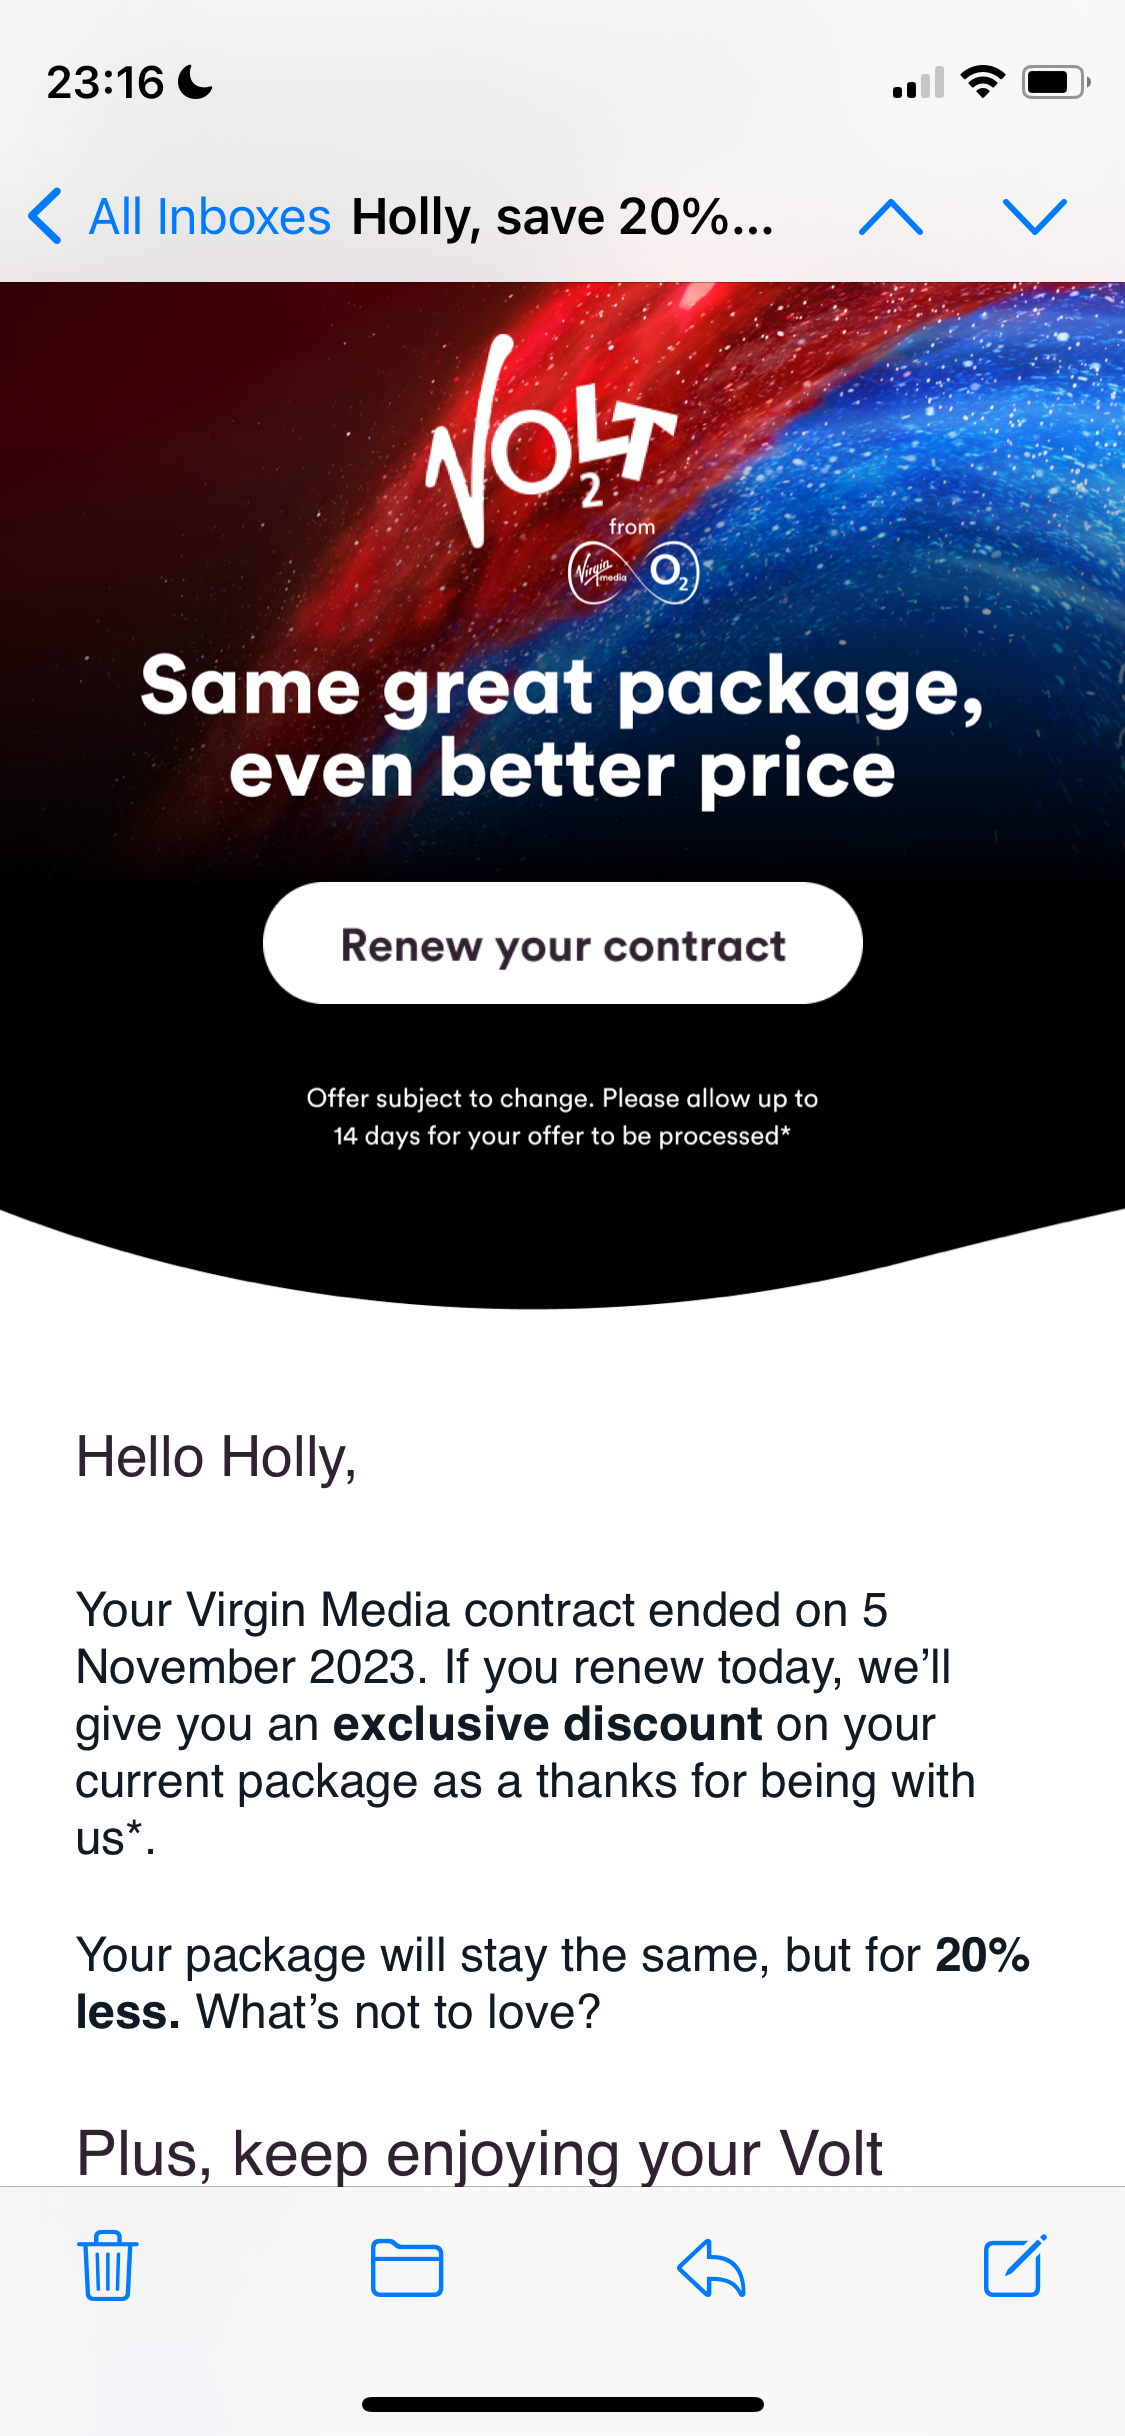The width and height of the screenshot is (1125, 2436).
Task: Tap the clock showing 23:16
Action: (x=105, y=82)
